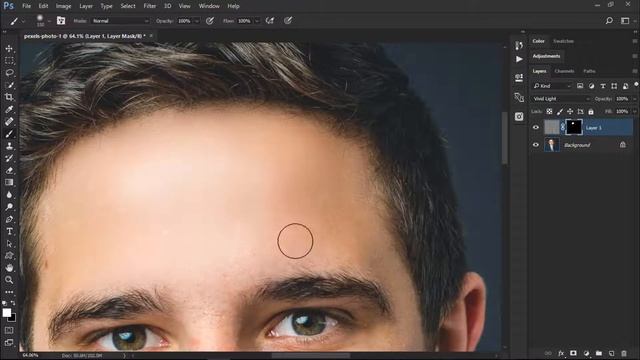Open the brush Opacity slider dropdown arrow
Viewport: 640px width, 360px height.
[x=197, y=20]
